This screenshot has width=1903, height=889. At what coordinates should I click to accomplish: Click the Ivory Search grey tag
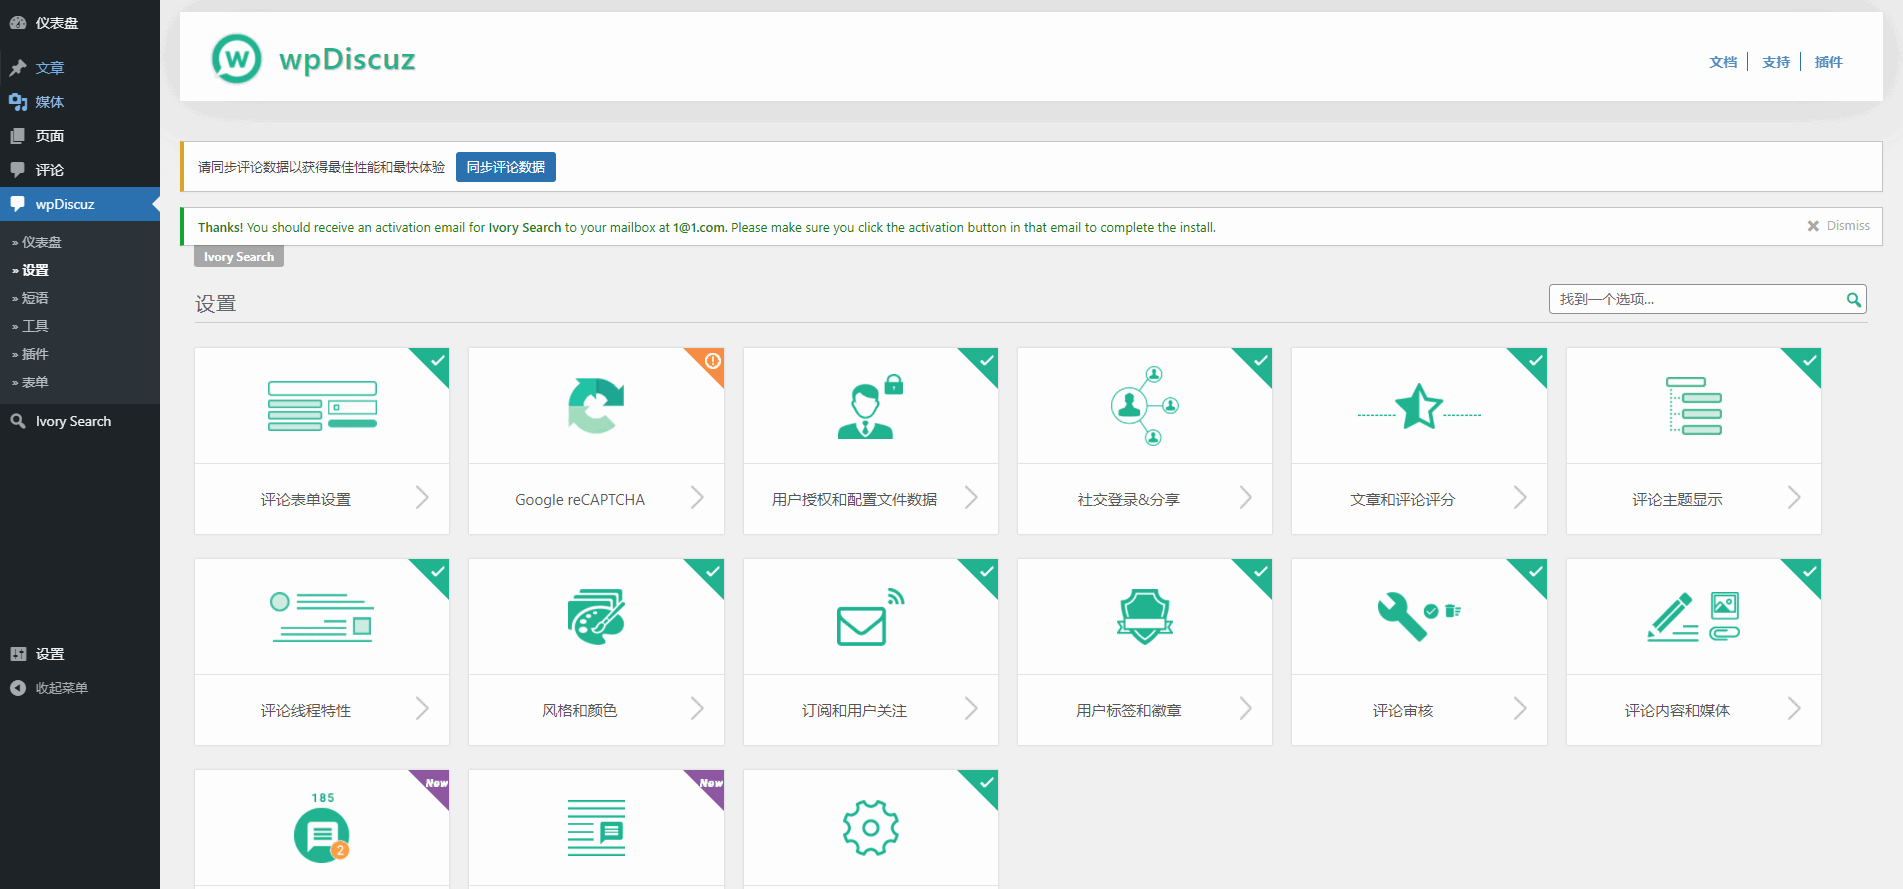(239, 257)
